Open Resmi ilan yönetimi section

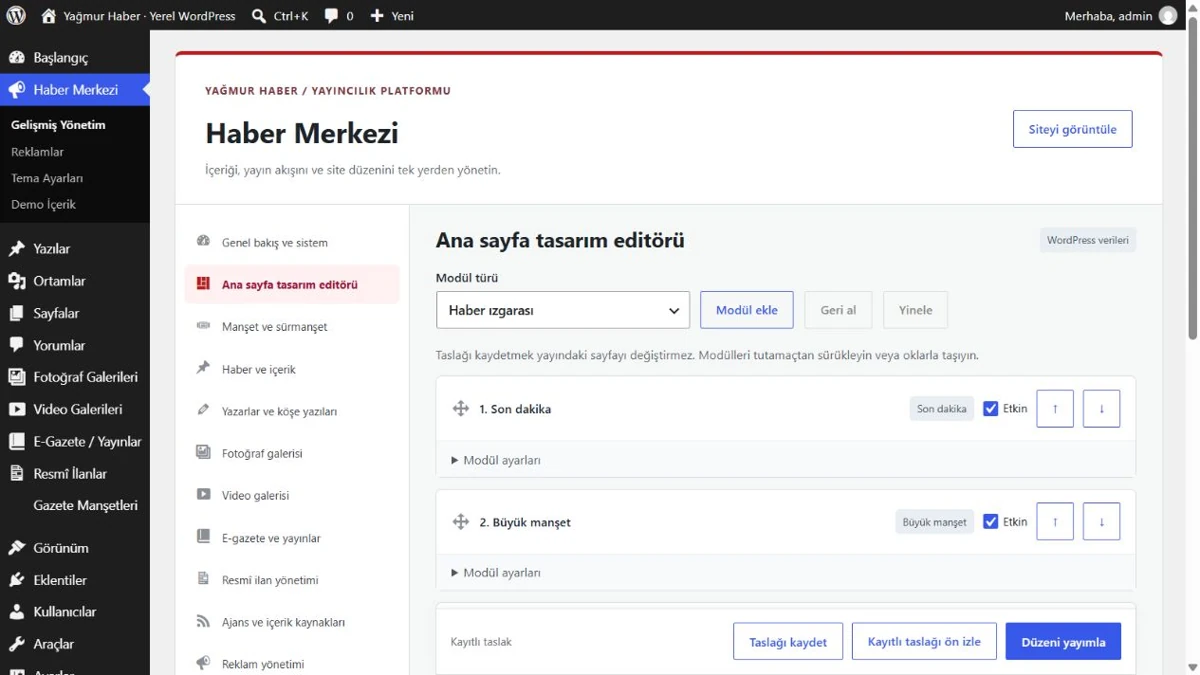(292, 580)
